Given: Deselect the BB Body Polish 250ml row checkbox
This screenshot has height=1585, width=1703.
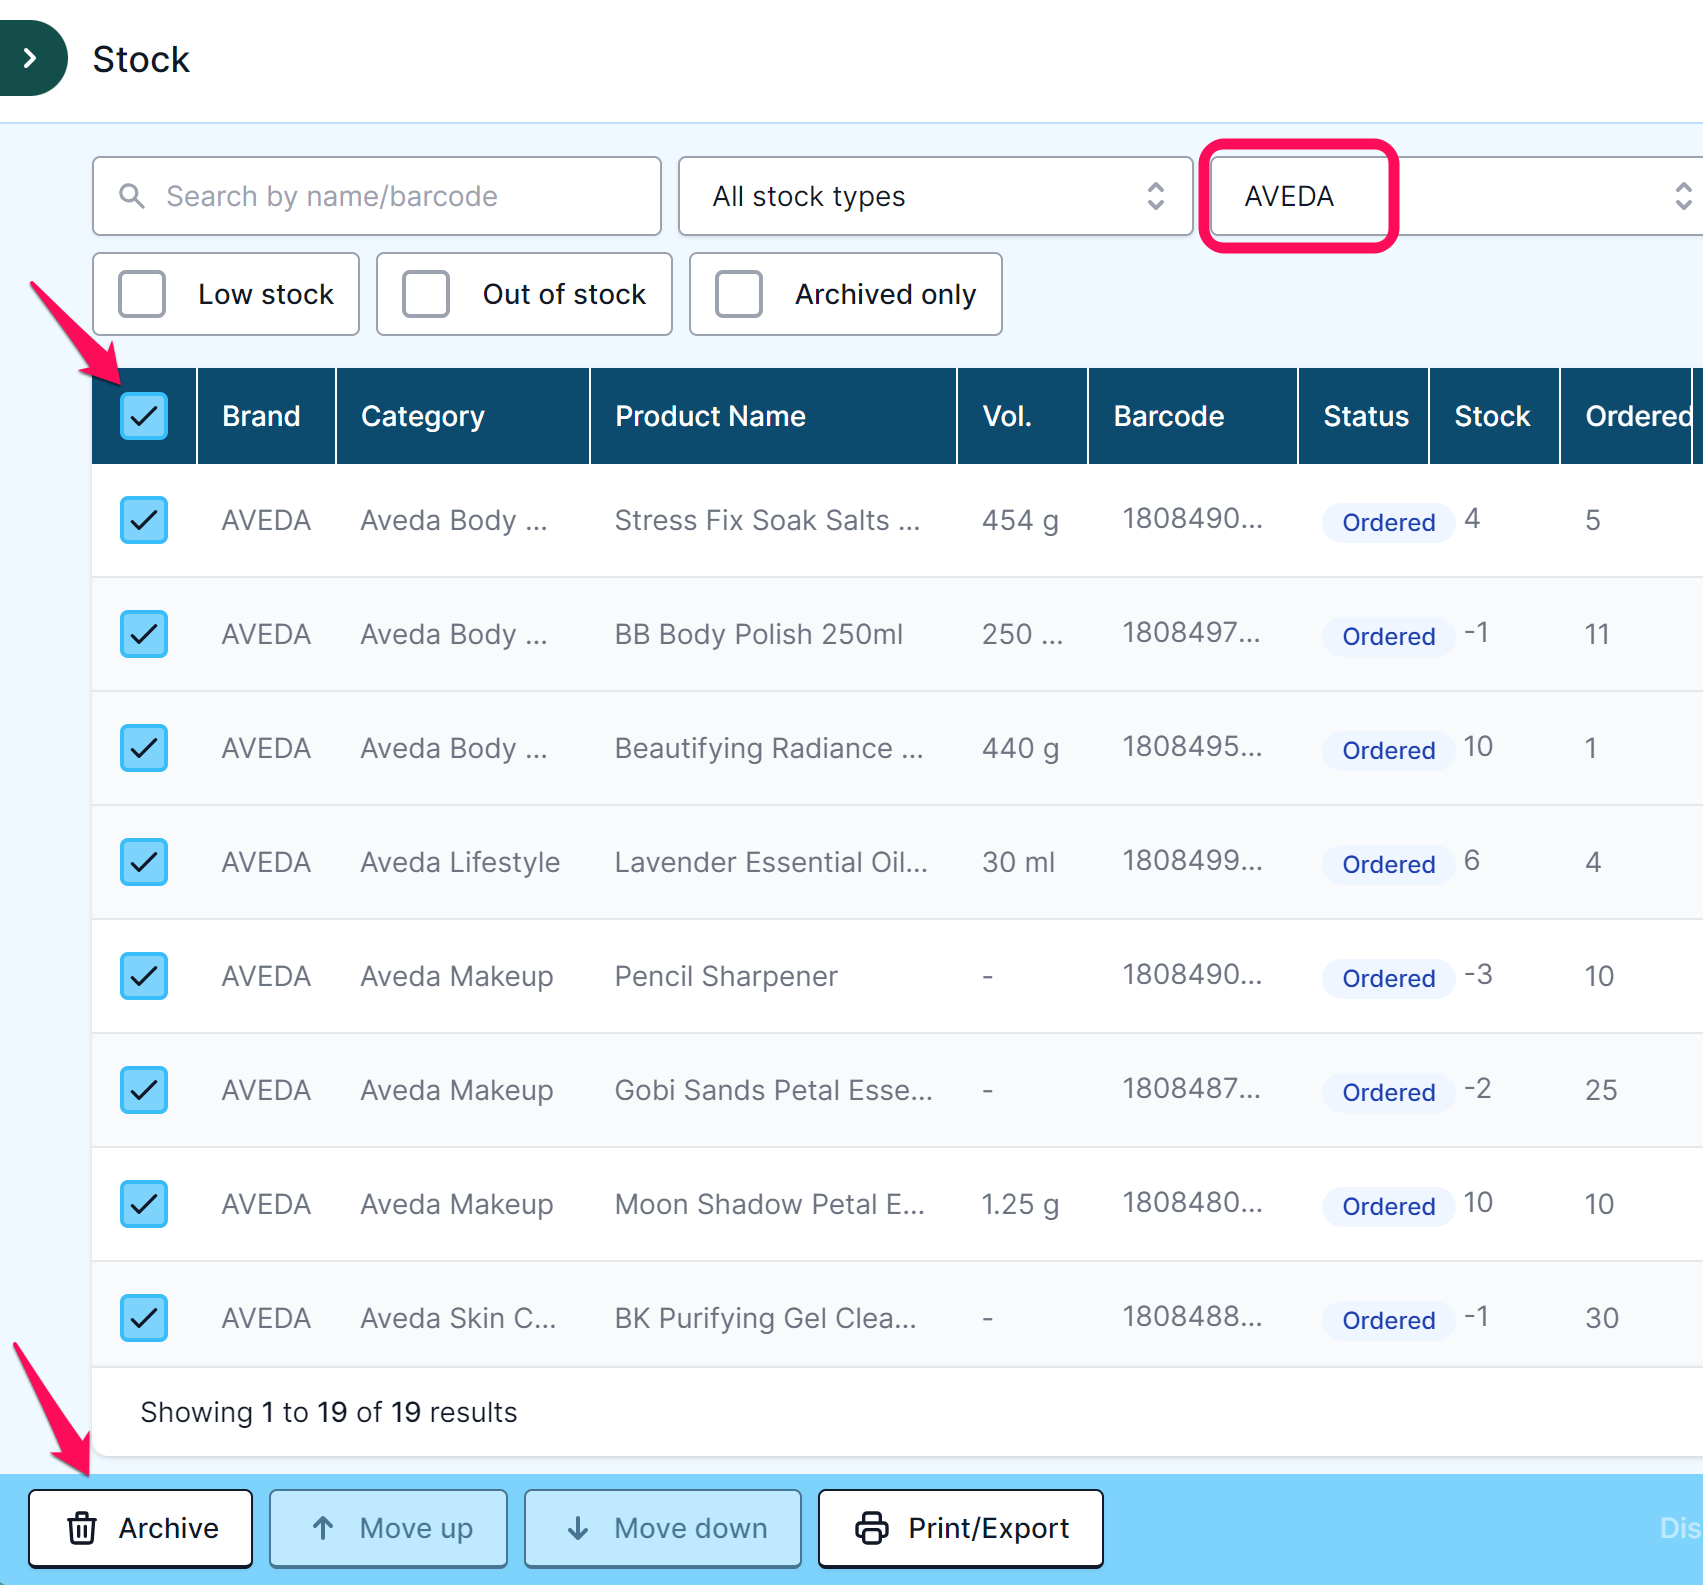Looking at the screenshot, I should [144, 634].
